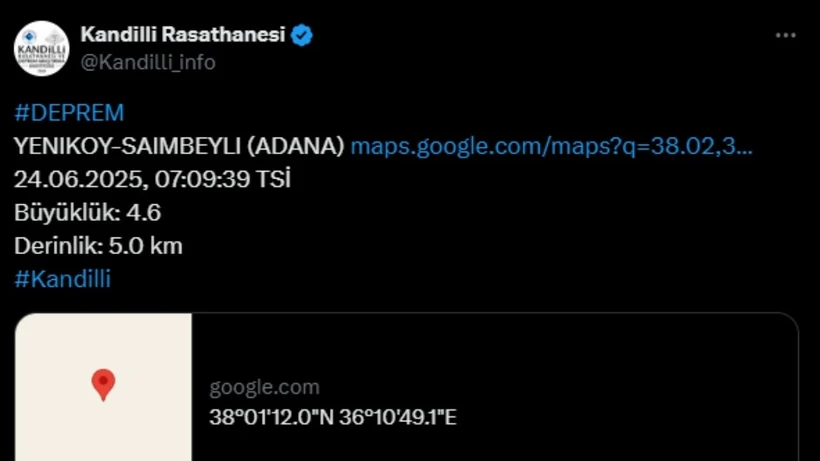The height and width of the screenshot is (461, 820).
Task: Click the Kandilli Rasathanesi display name
Action: 182,35
